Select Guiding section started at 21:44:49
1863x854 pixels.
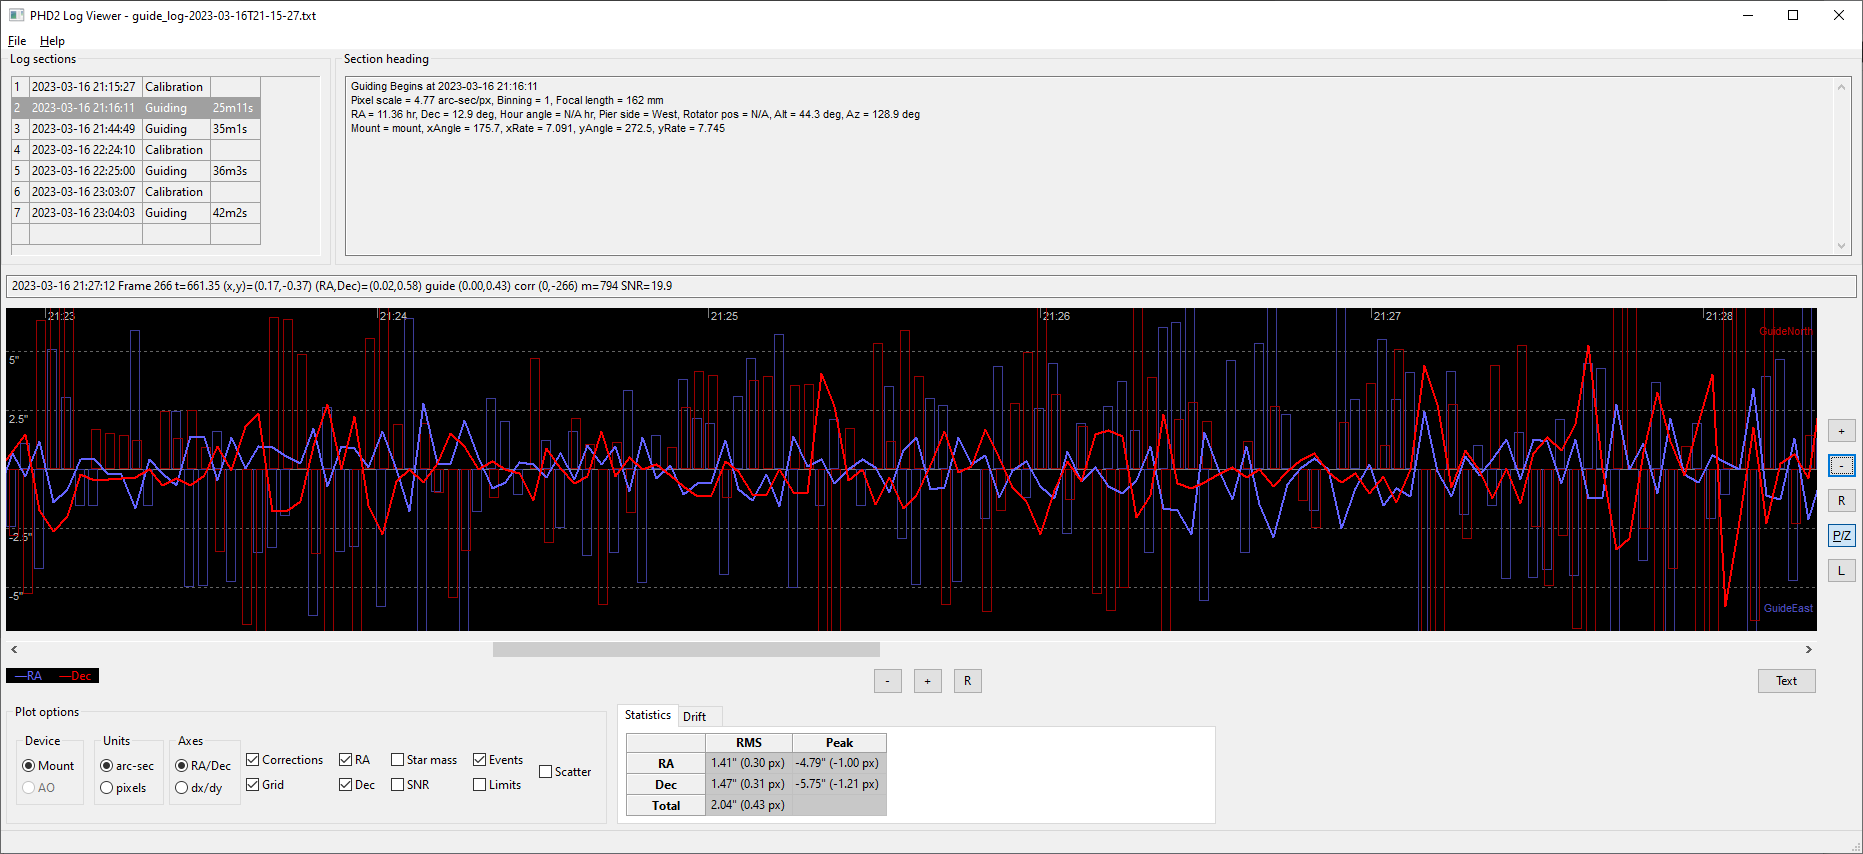[136, 129]
